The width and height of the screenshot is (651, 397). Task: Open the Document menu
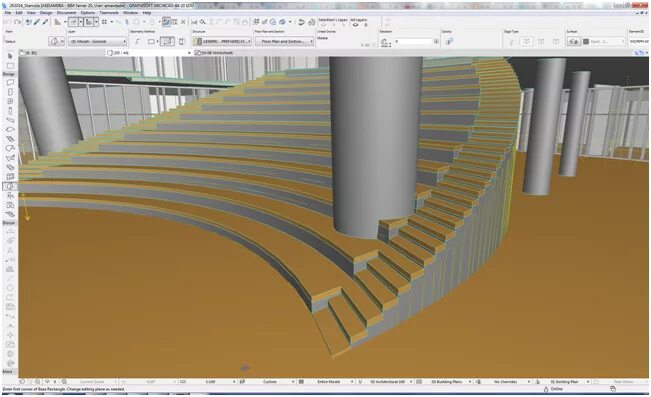(66, 13)
